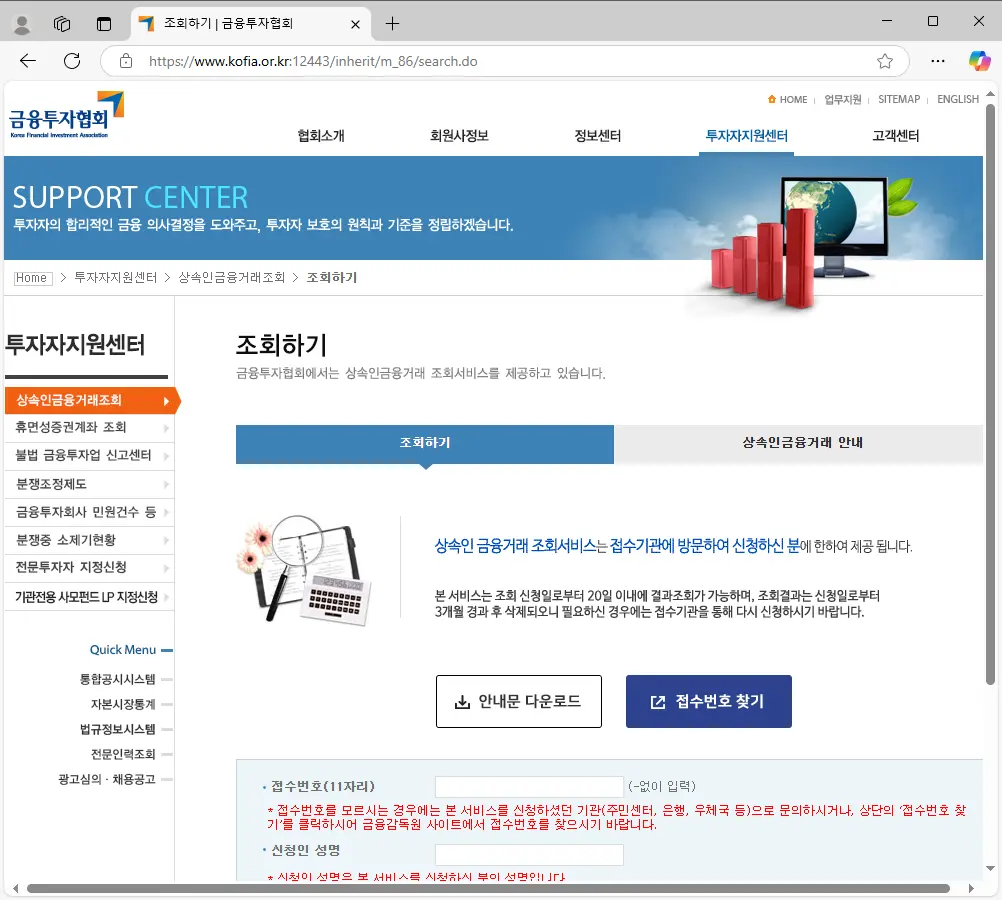Close the 조회하기 browser tab

[x=355, y=24]
